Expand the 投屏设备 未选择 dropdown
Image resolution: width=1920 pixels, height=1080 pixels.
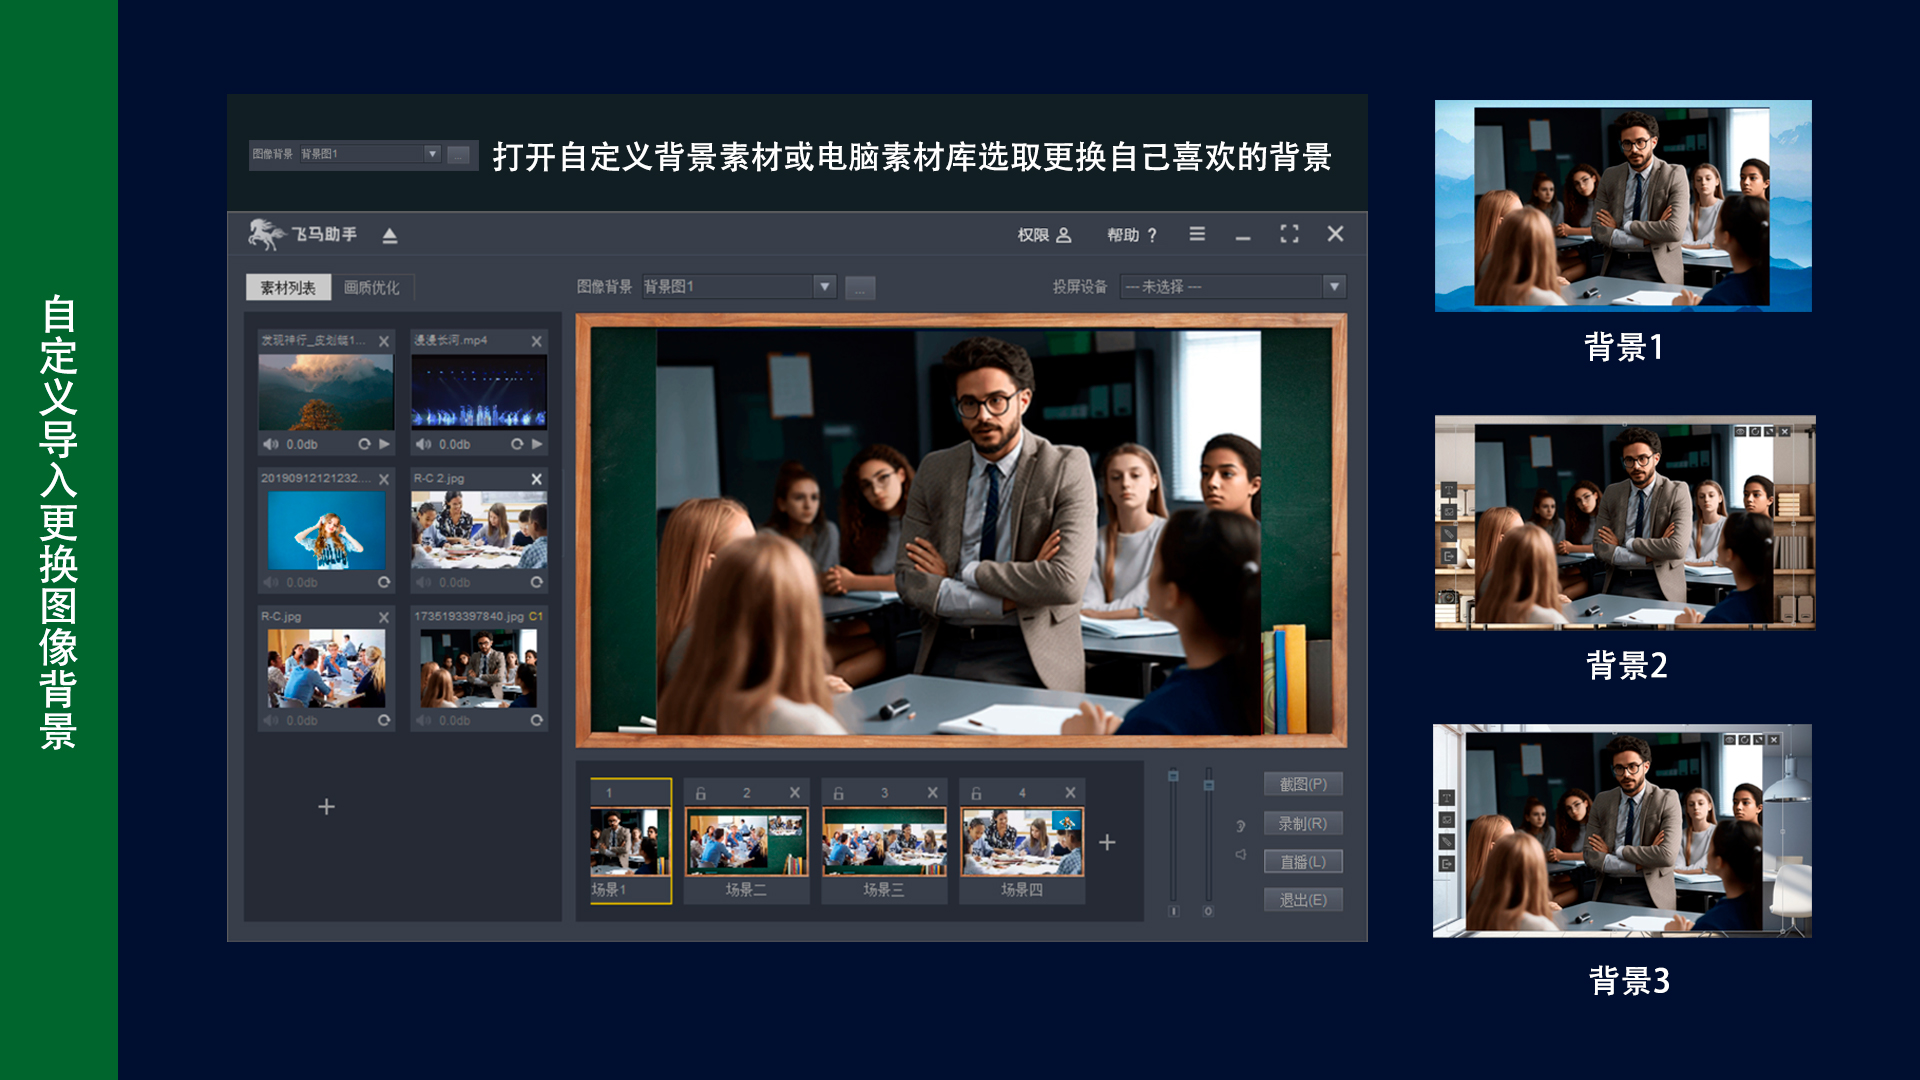click(1333, 287)
